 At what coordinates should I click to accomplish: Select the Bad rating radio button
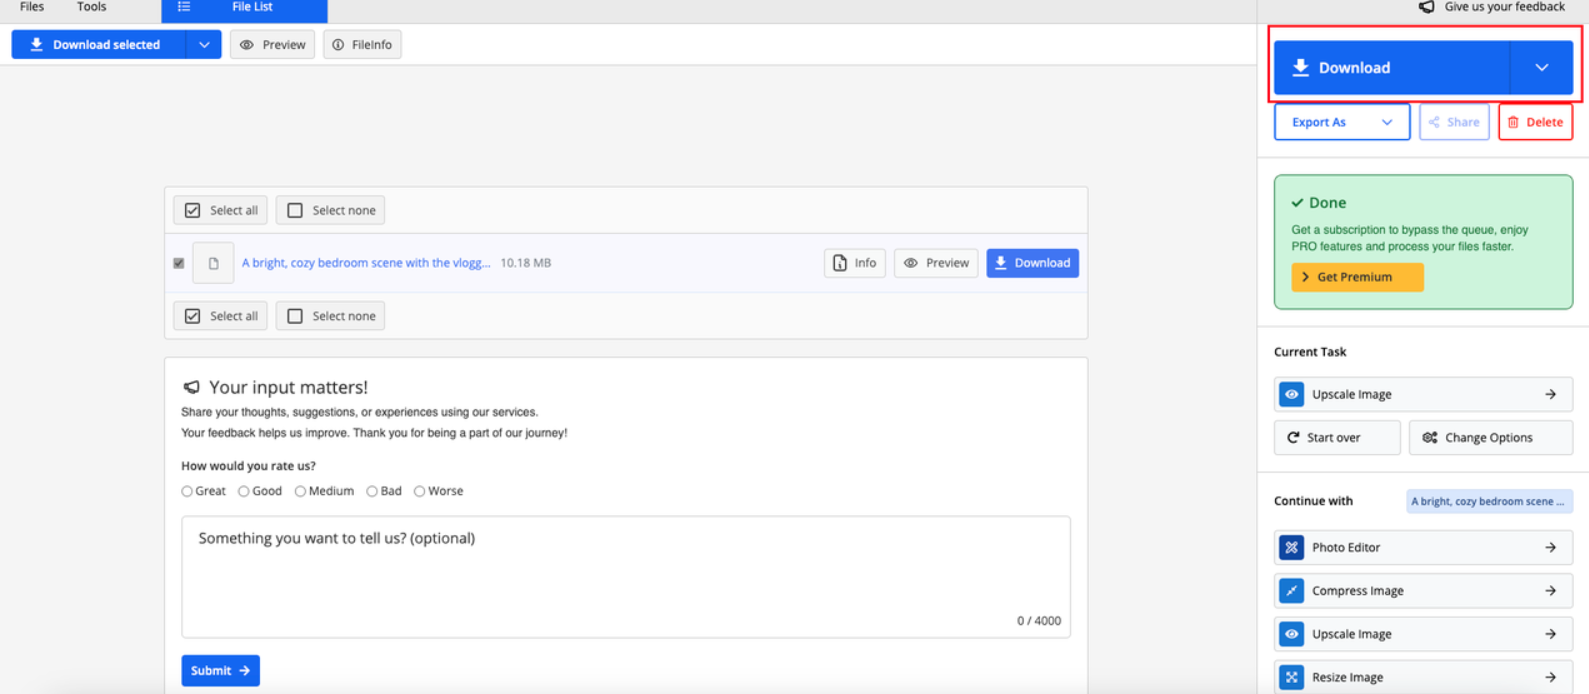pos(372,491)
